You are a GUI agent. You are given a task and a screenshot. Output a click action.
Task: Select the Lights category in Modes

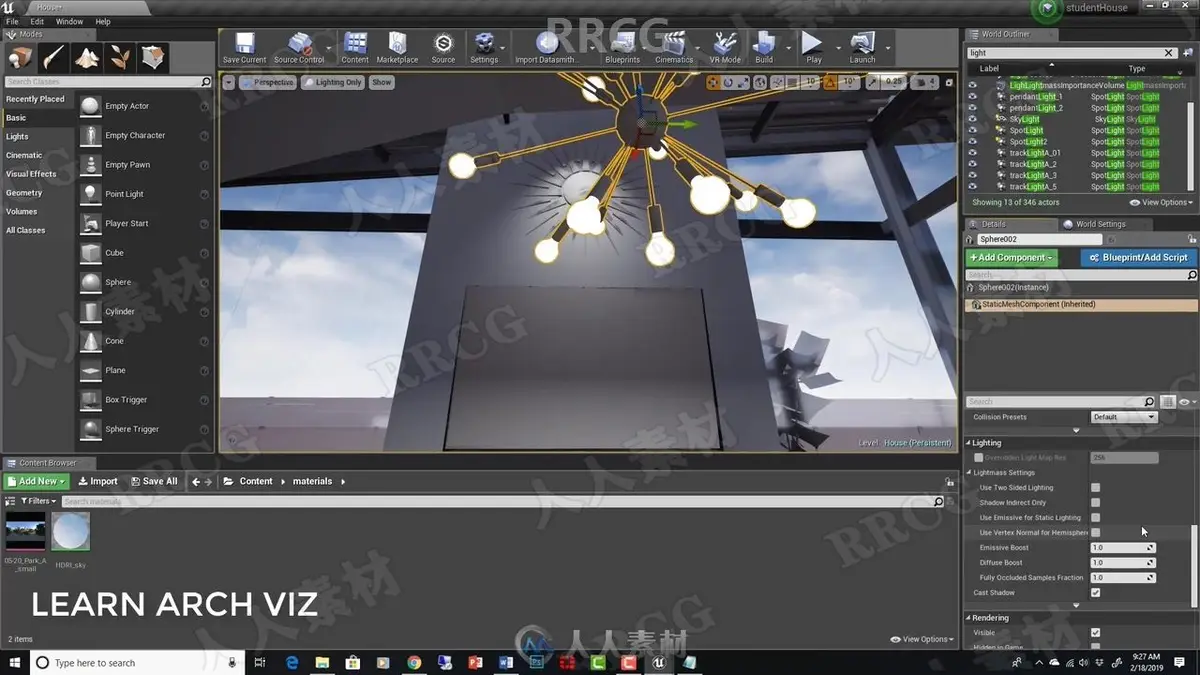pyautogui.click(x=17, y=137)
